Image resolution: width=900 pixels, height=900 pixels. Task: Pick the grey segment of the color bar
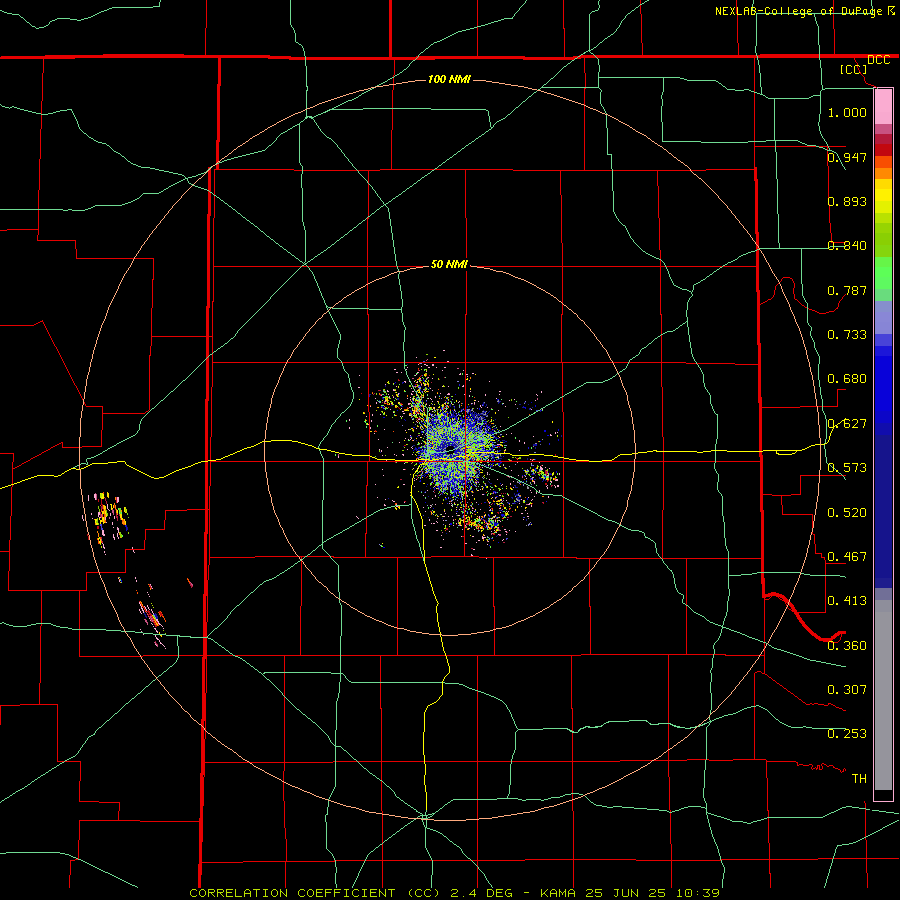click(883, 695)
